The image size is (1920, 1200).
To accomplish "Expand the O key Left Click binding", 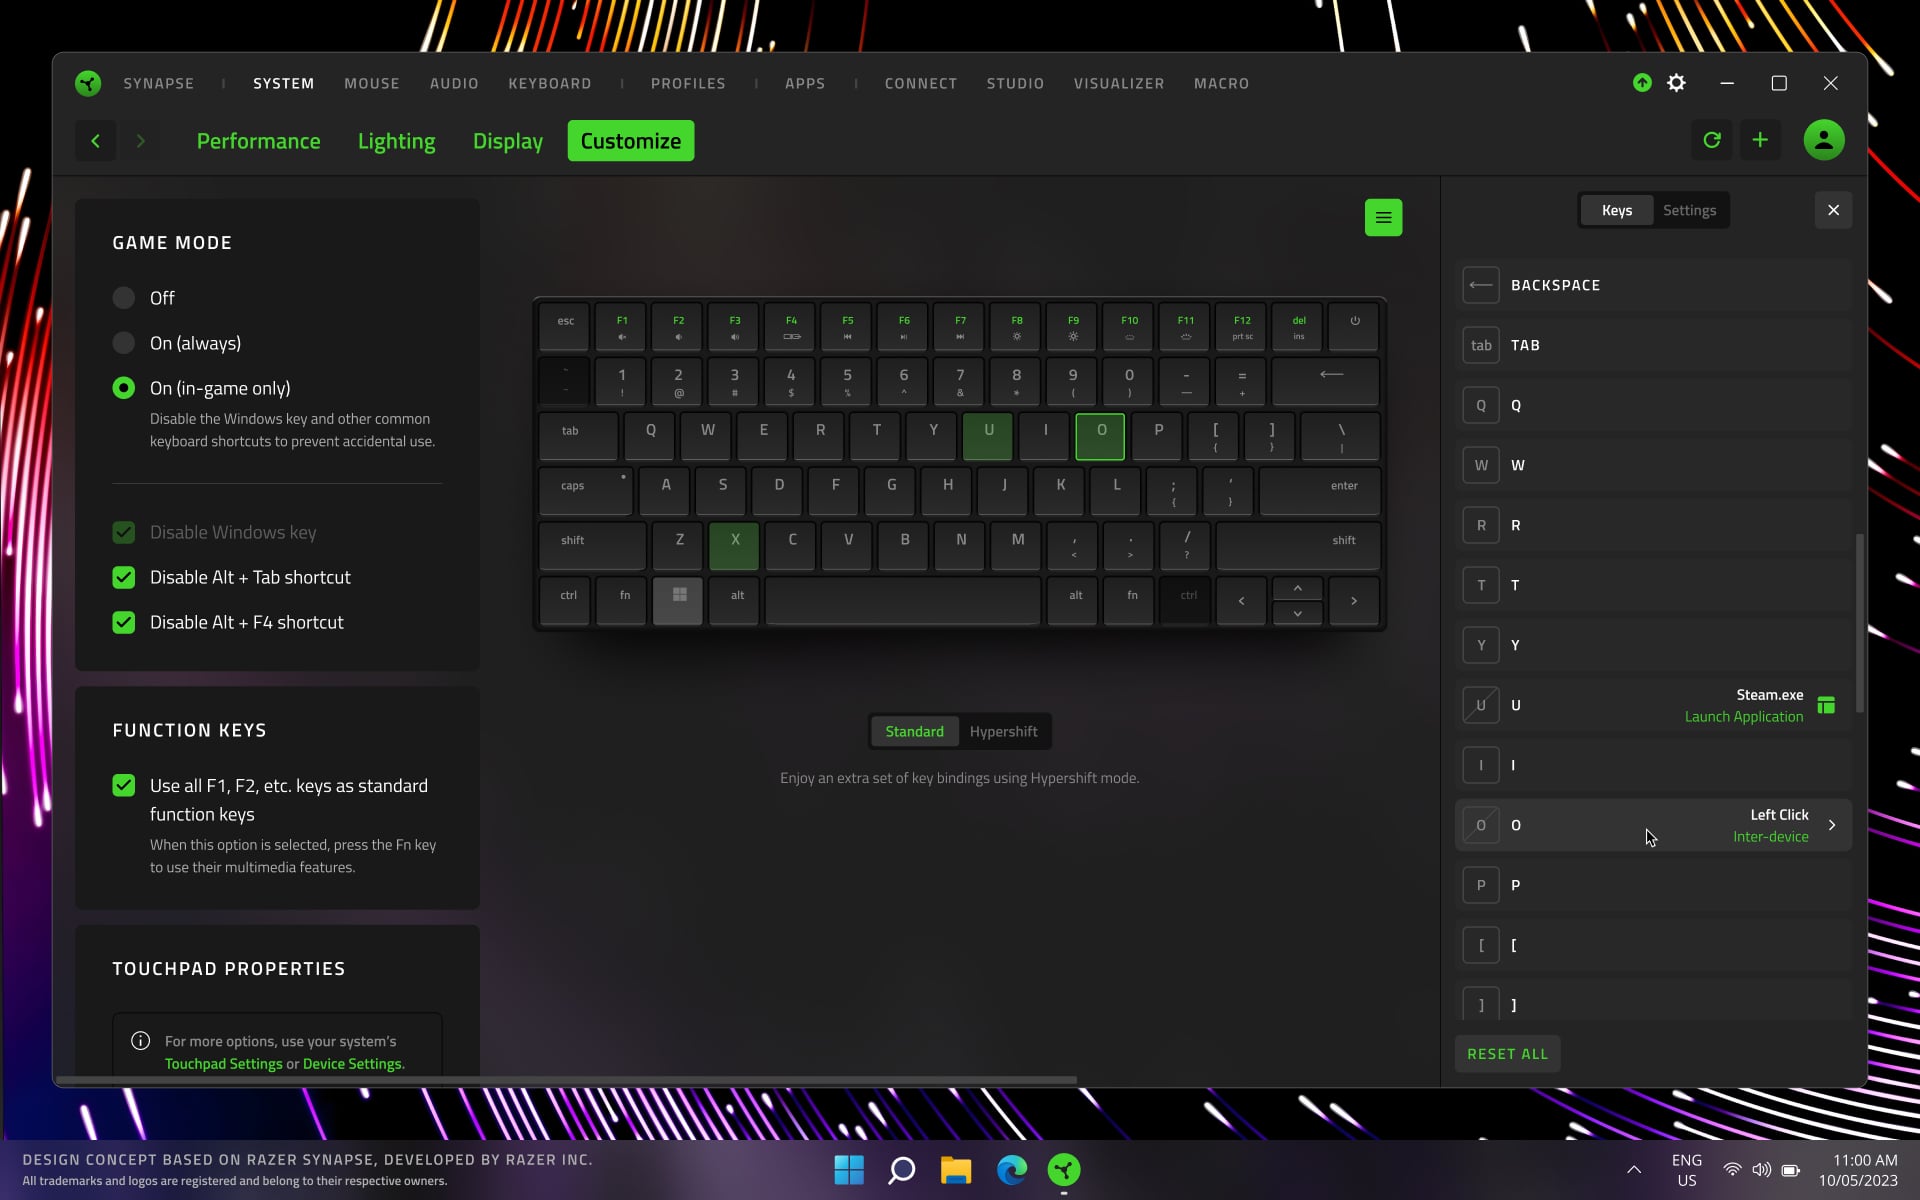I will (1832, 825).
